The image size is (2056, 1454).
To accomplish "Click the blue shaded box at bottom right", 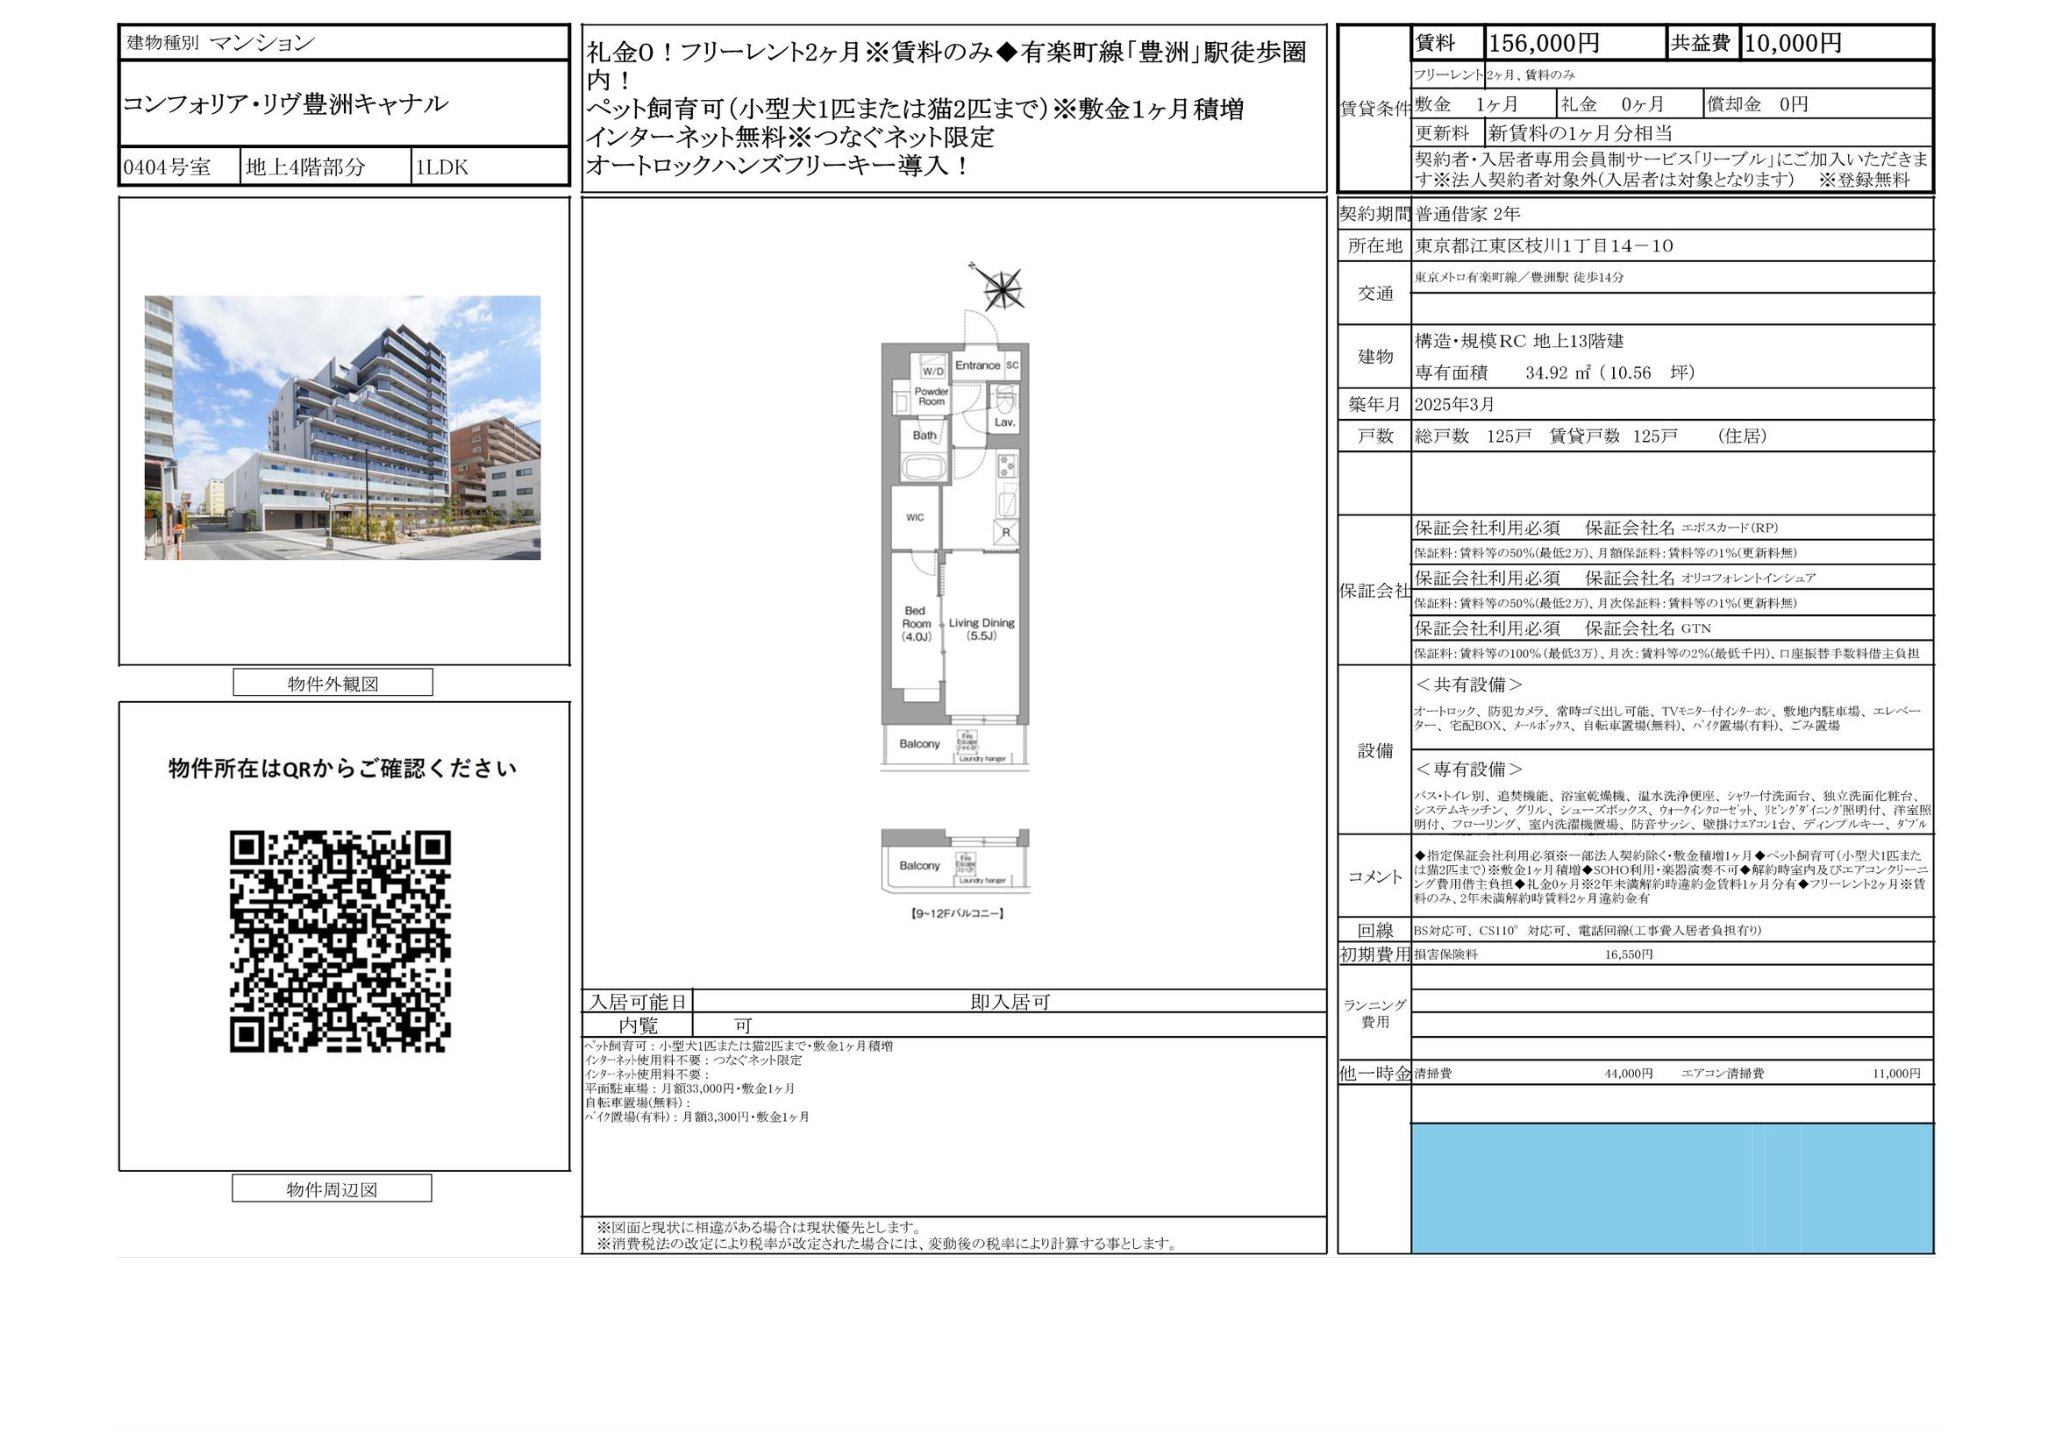I will [x=1672, y=1188].
